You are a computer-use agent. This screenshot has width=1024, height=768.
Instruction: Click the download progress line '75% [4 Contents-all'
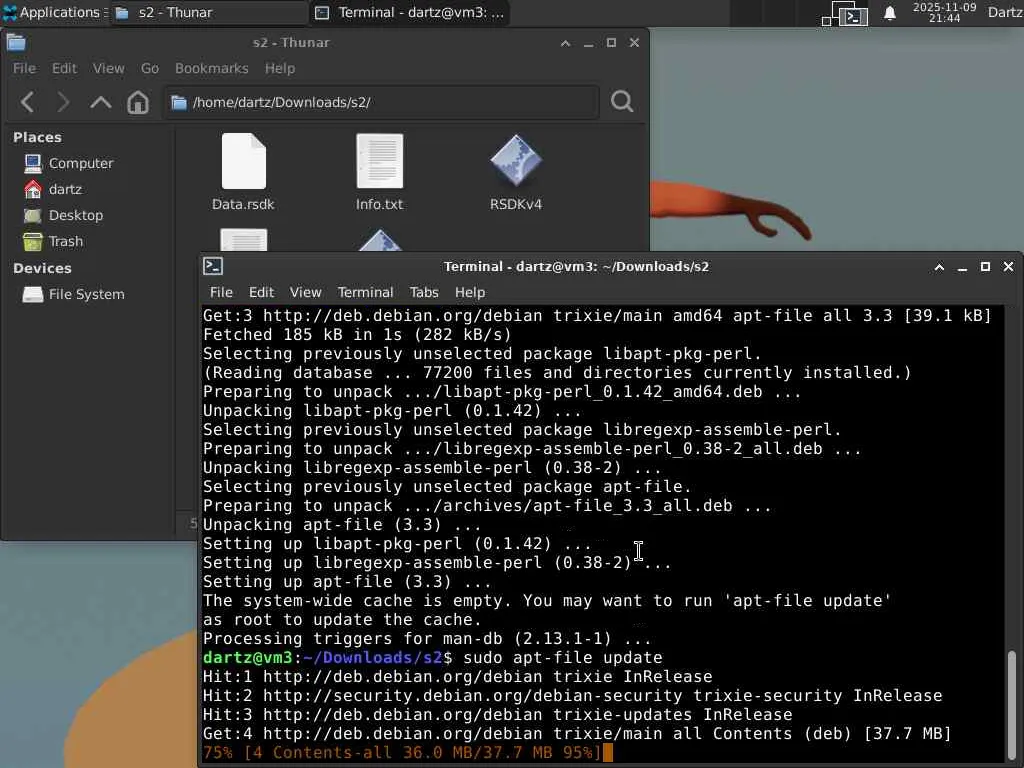(401, 753)
